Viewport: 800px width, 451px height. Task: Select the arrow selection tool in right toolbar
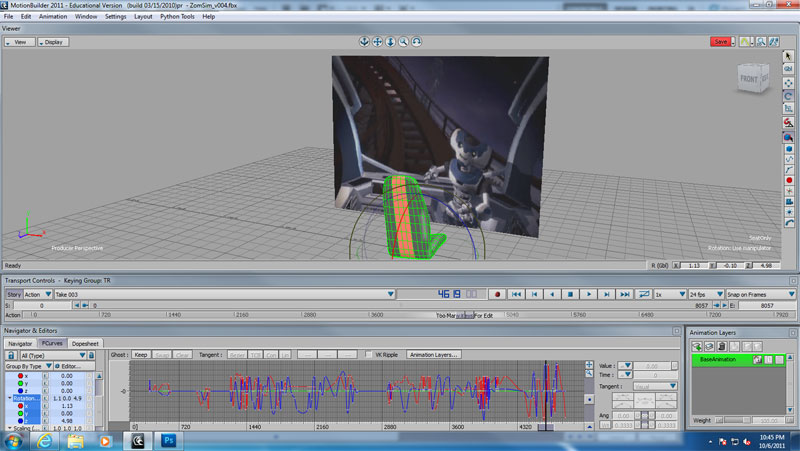(x=788, y=56)
